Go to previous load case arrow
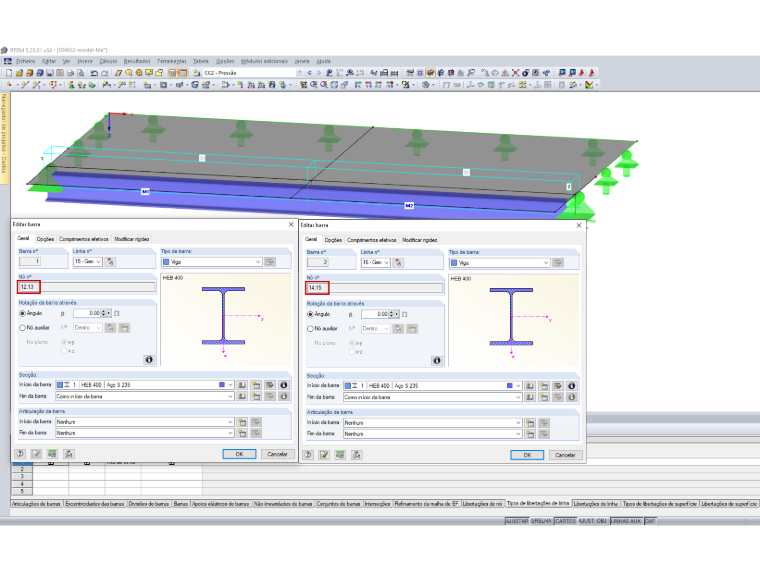The image size is (760, 570). pos(309,73)
